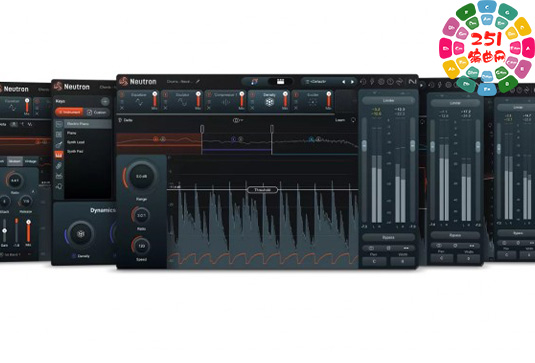Select the highlighted keys category icon in the sidebar

click(59, 155)
